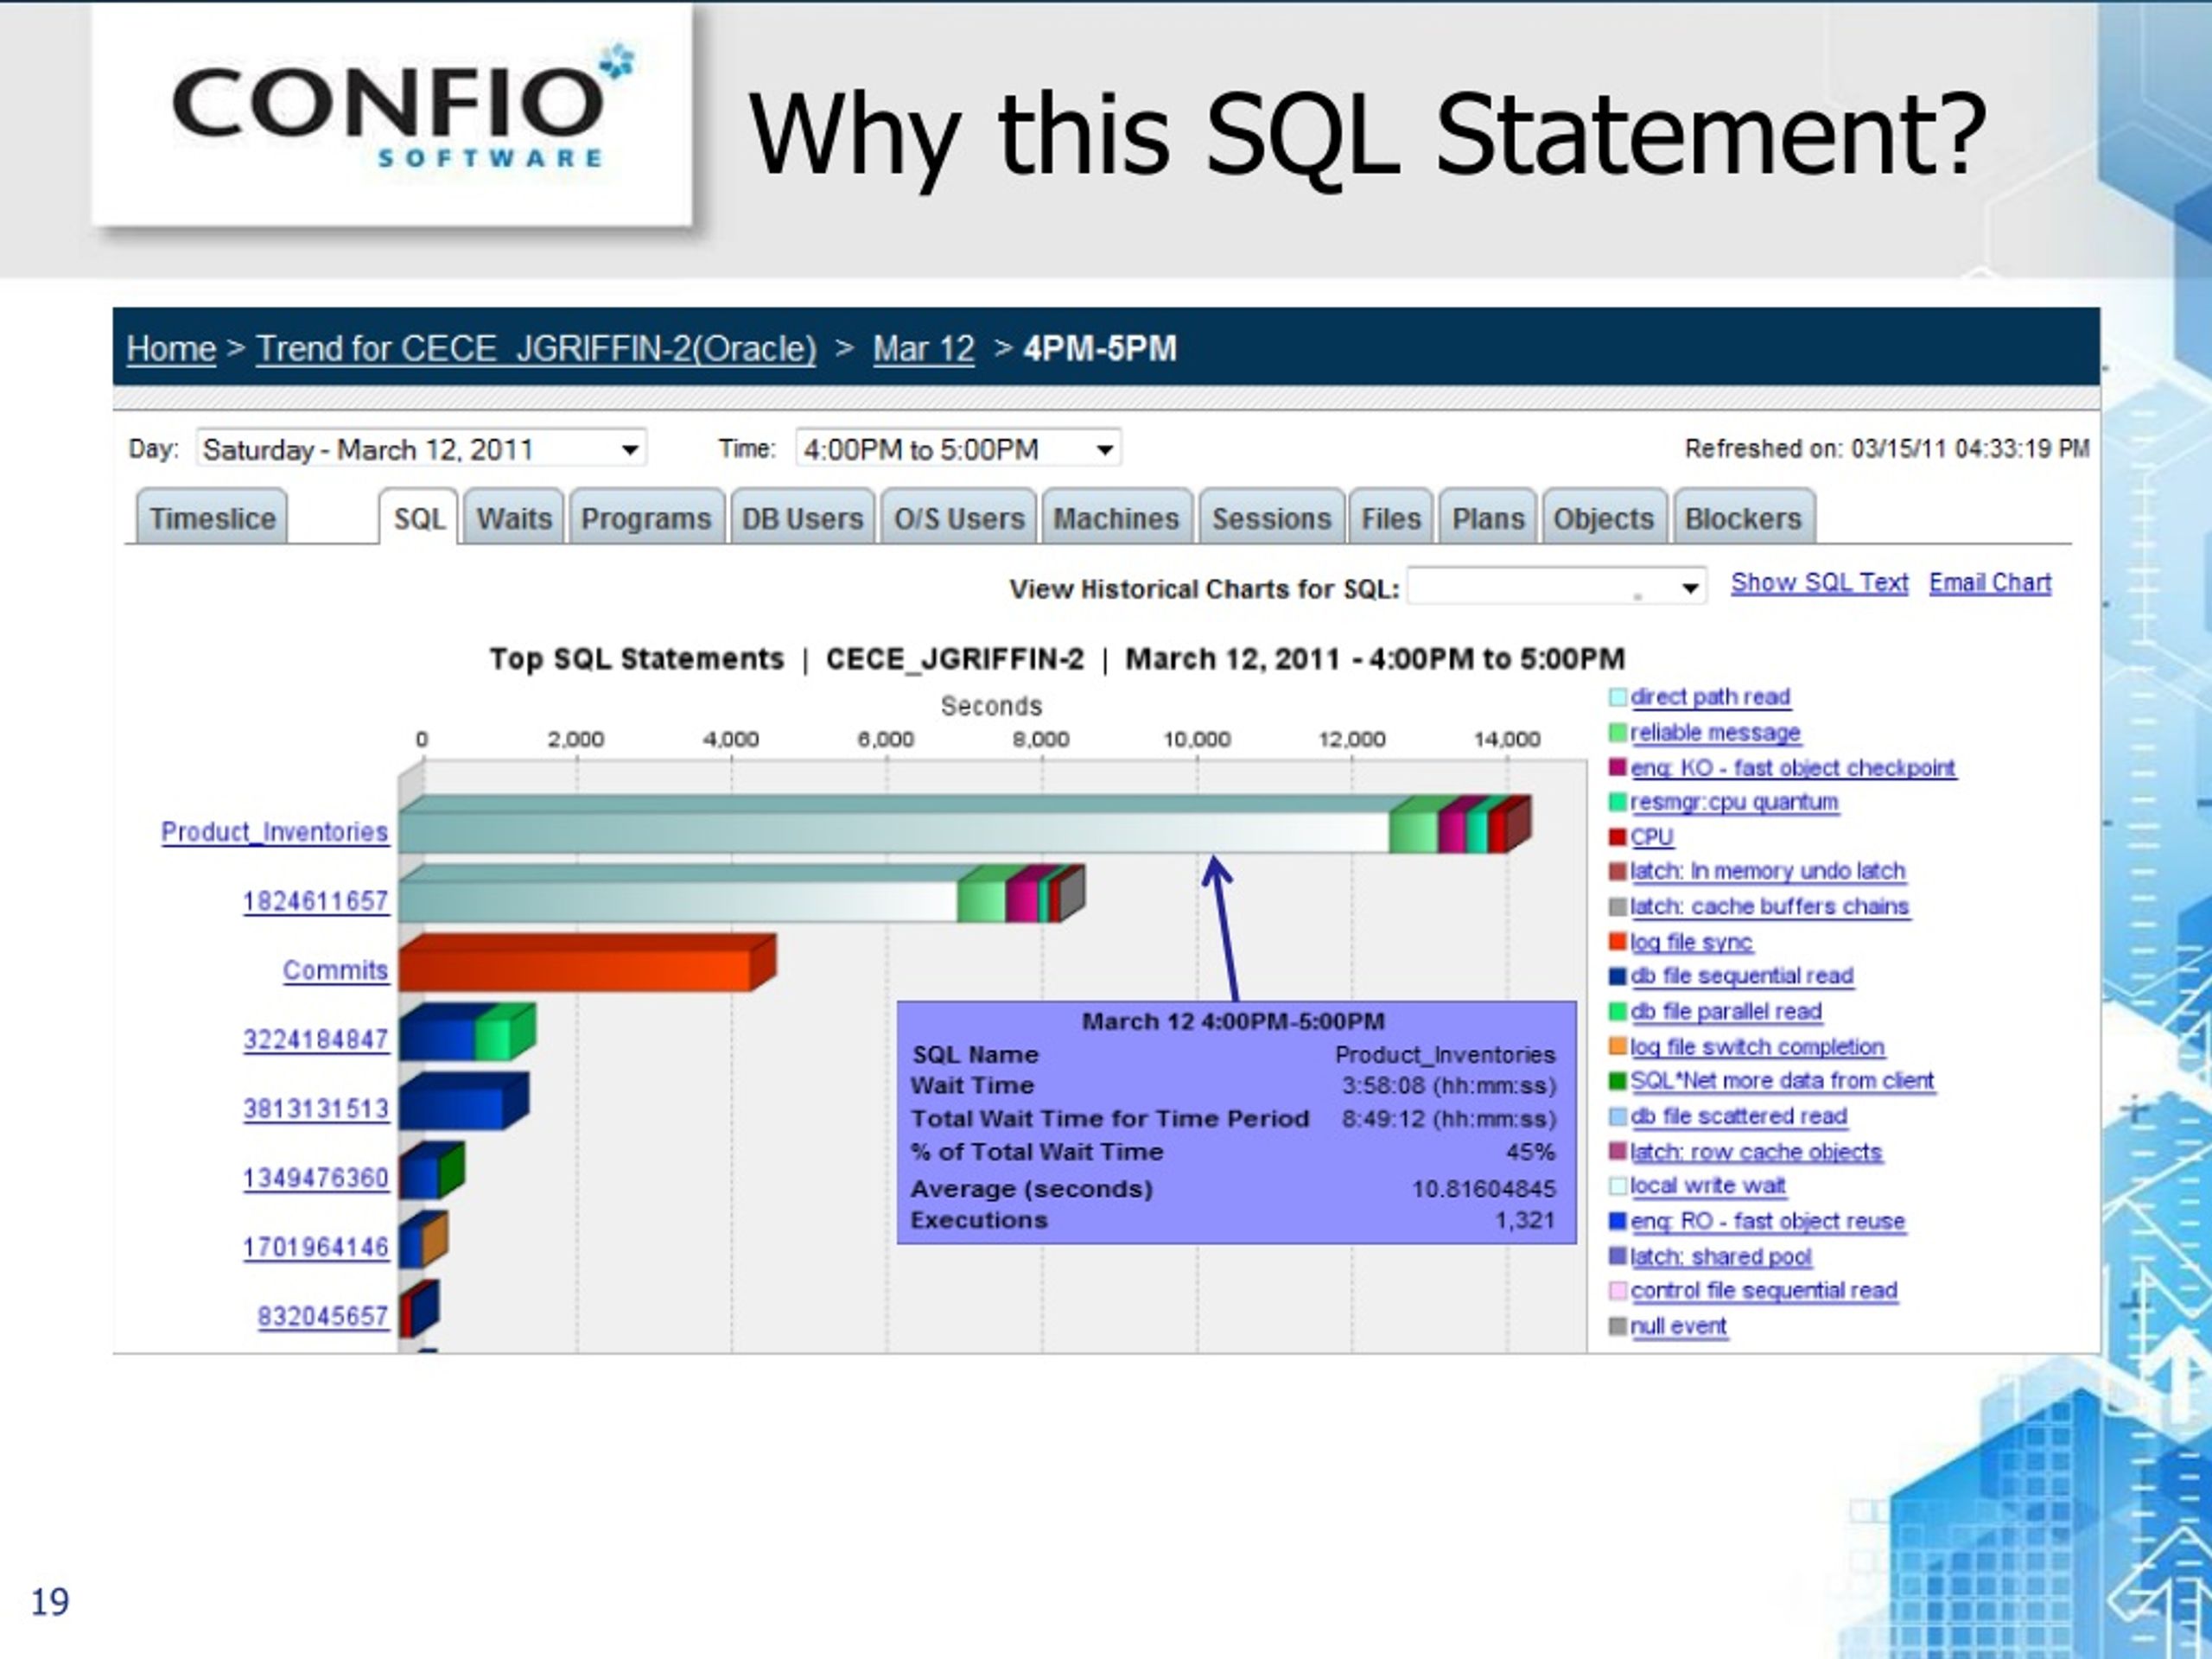Open SQL hash 832045657 link
The image size is (2212, 1659).
[x=322, y=1316]
